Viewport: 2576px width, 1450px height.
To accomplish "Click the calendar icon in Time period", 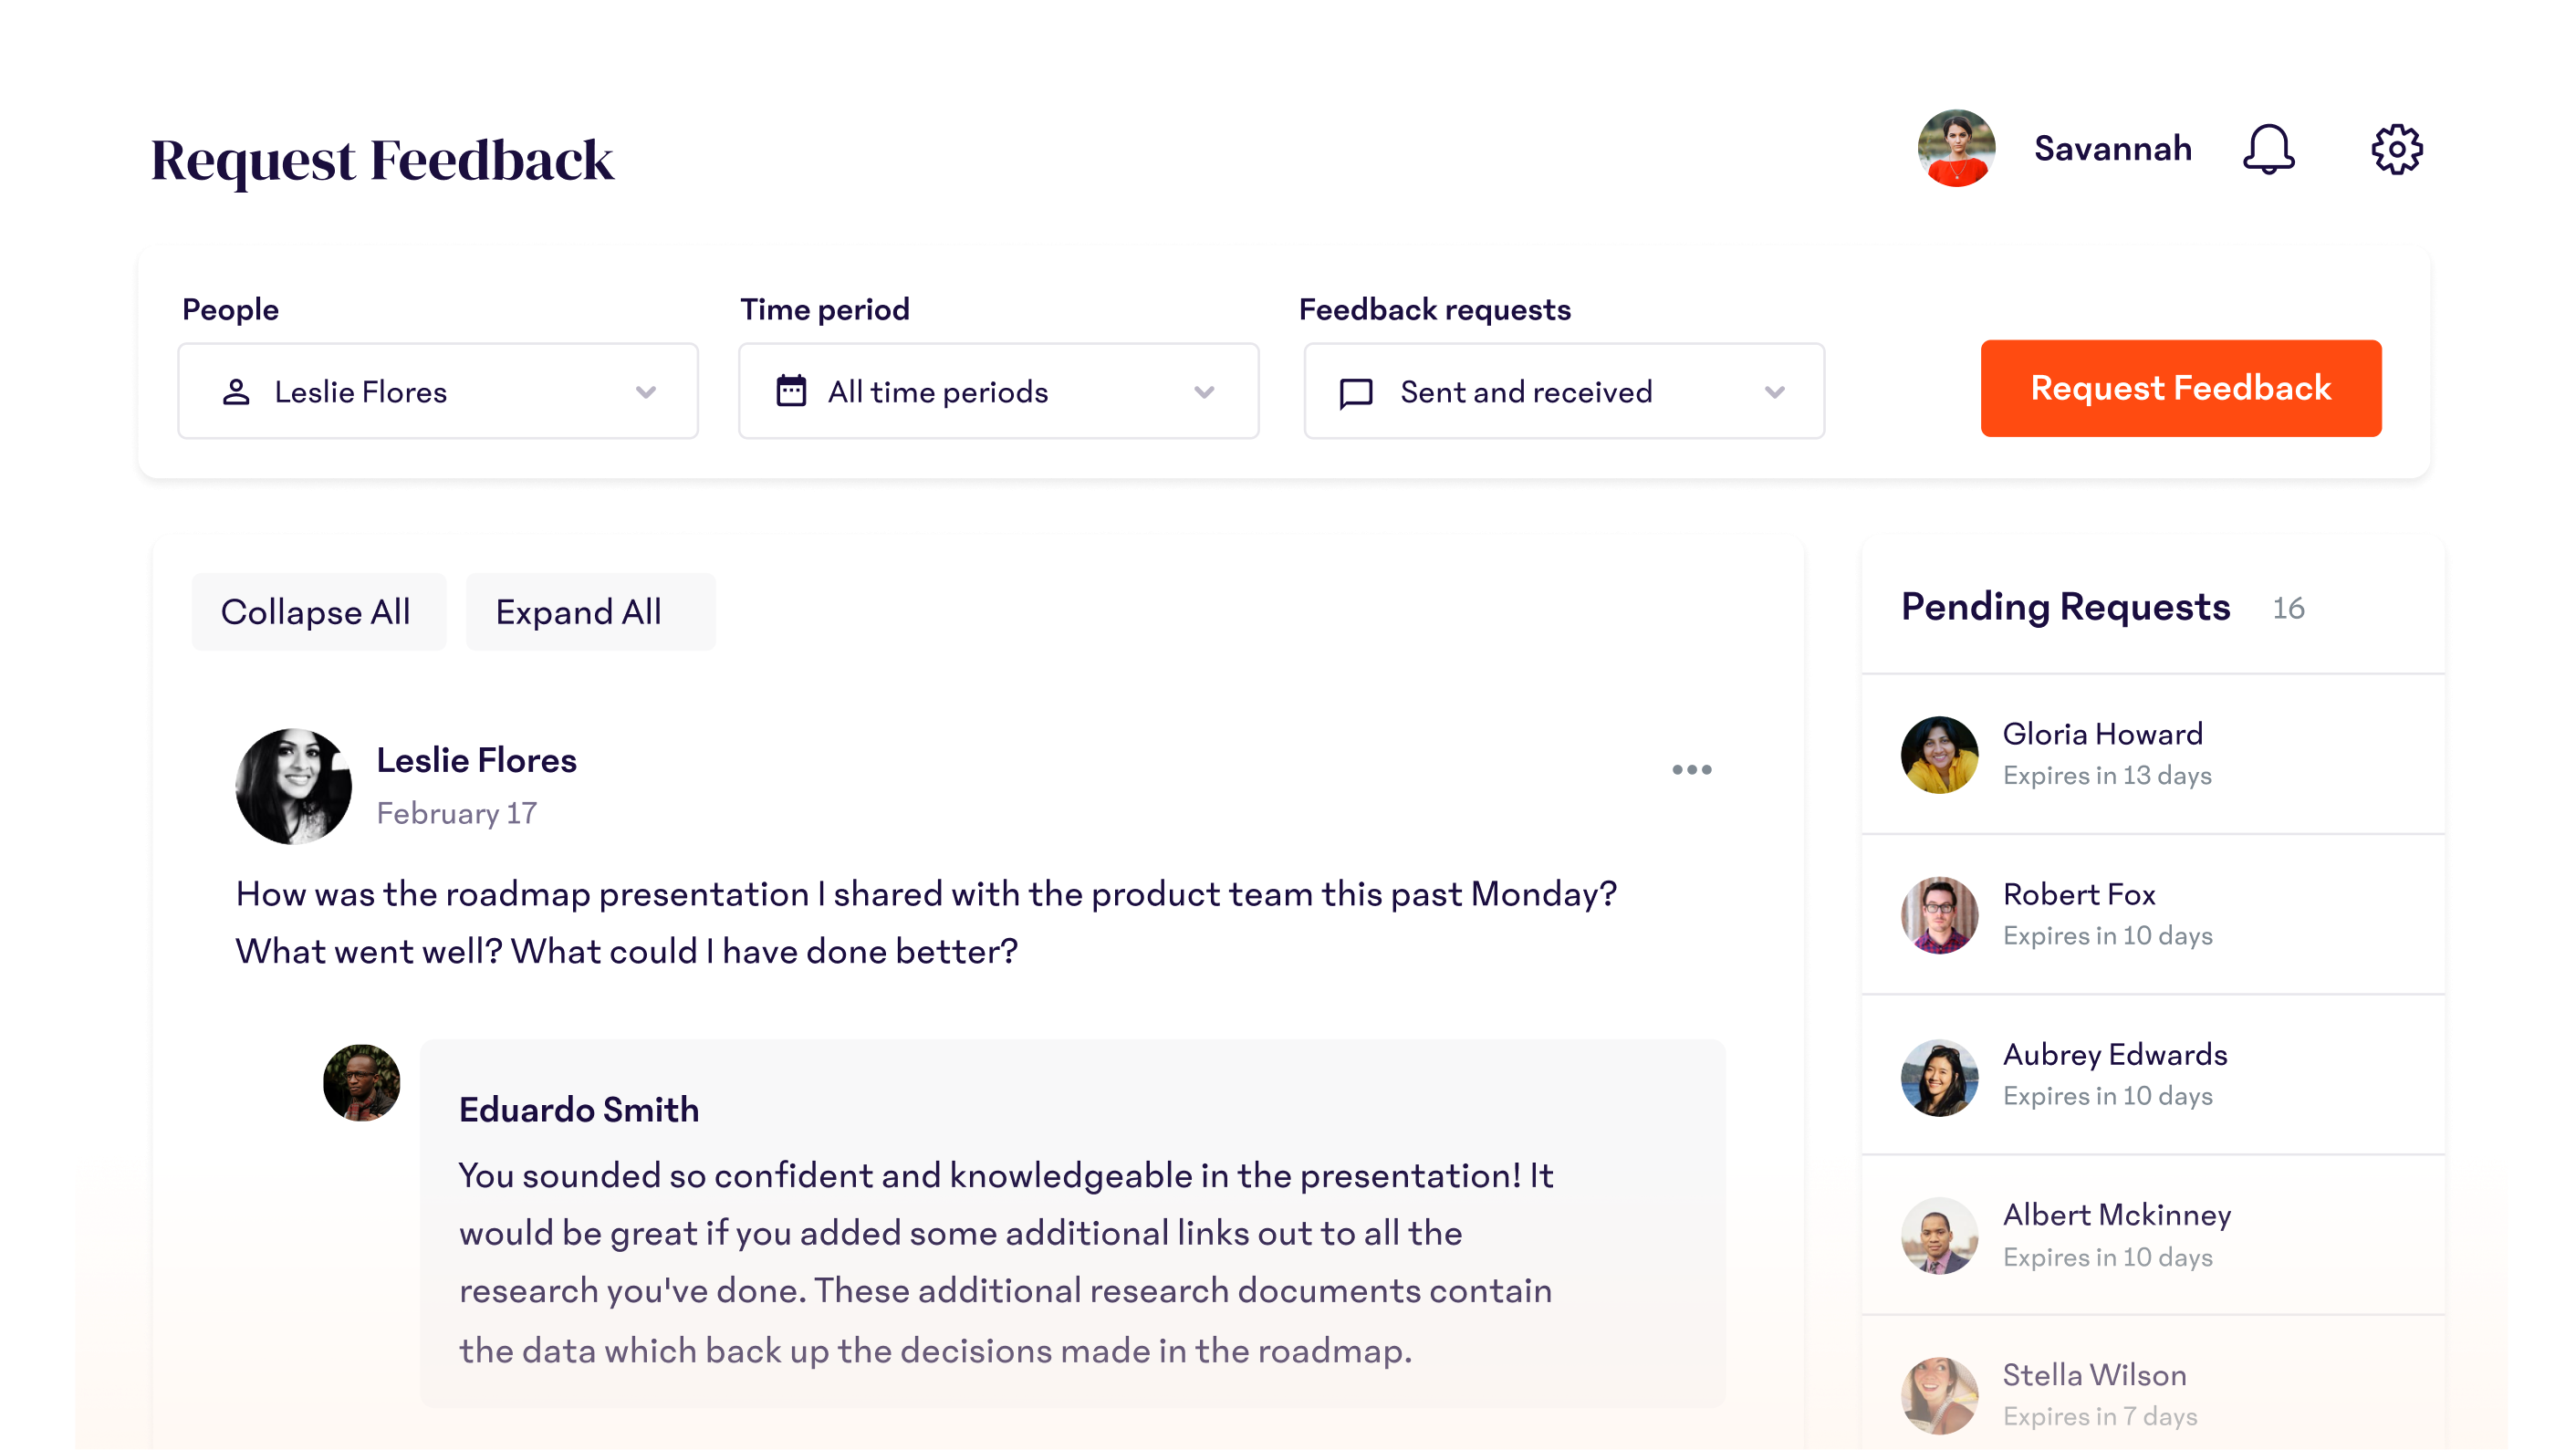I will click(x=791, y=391).
